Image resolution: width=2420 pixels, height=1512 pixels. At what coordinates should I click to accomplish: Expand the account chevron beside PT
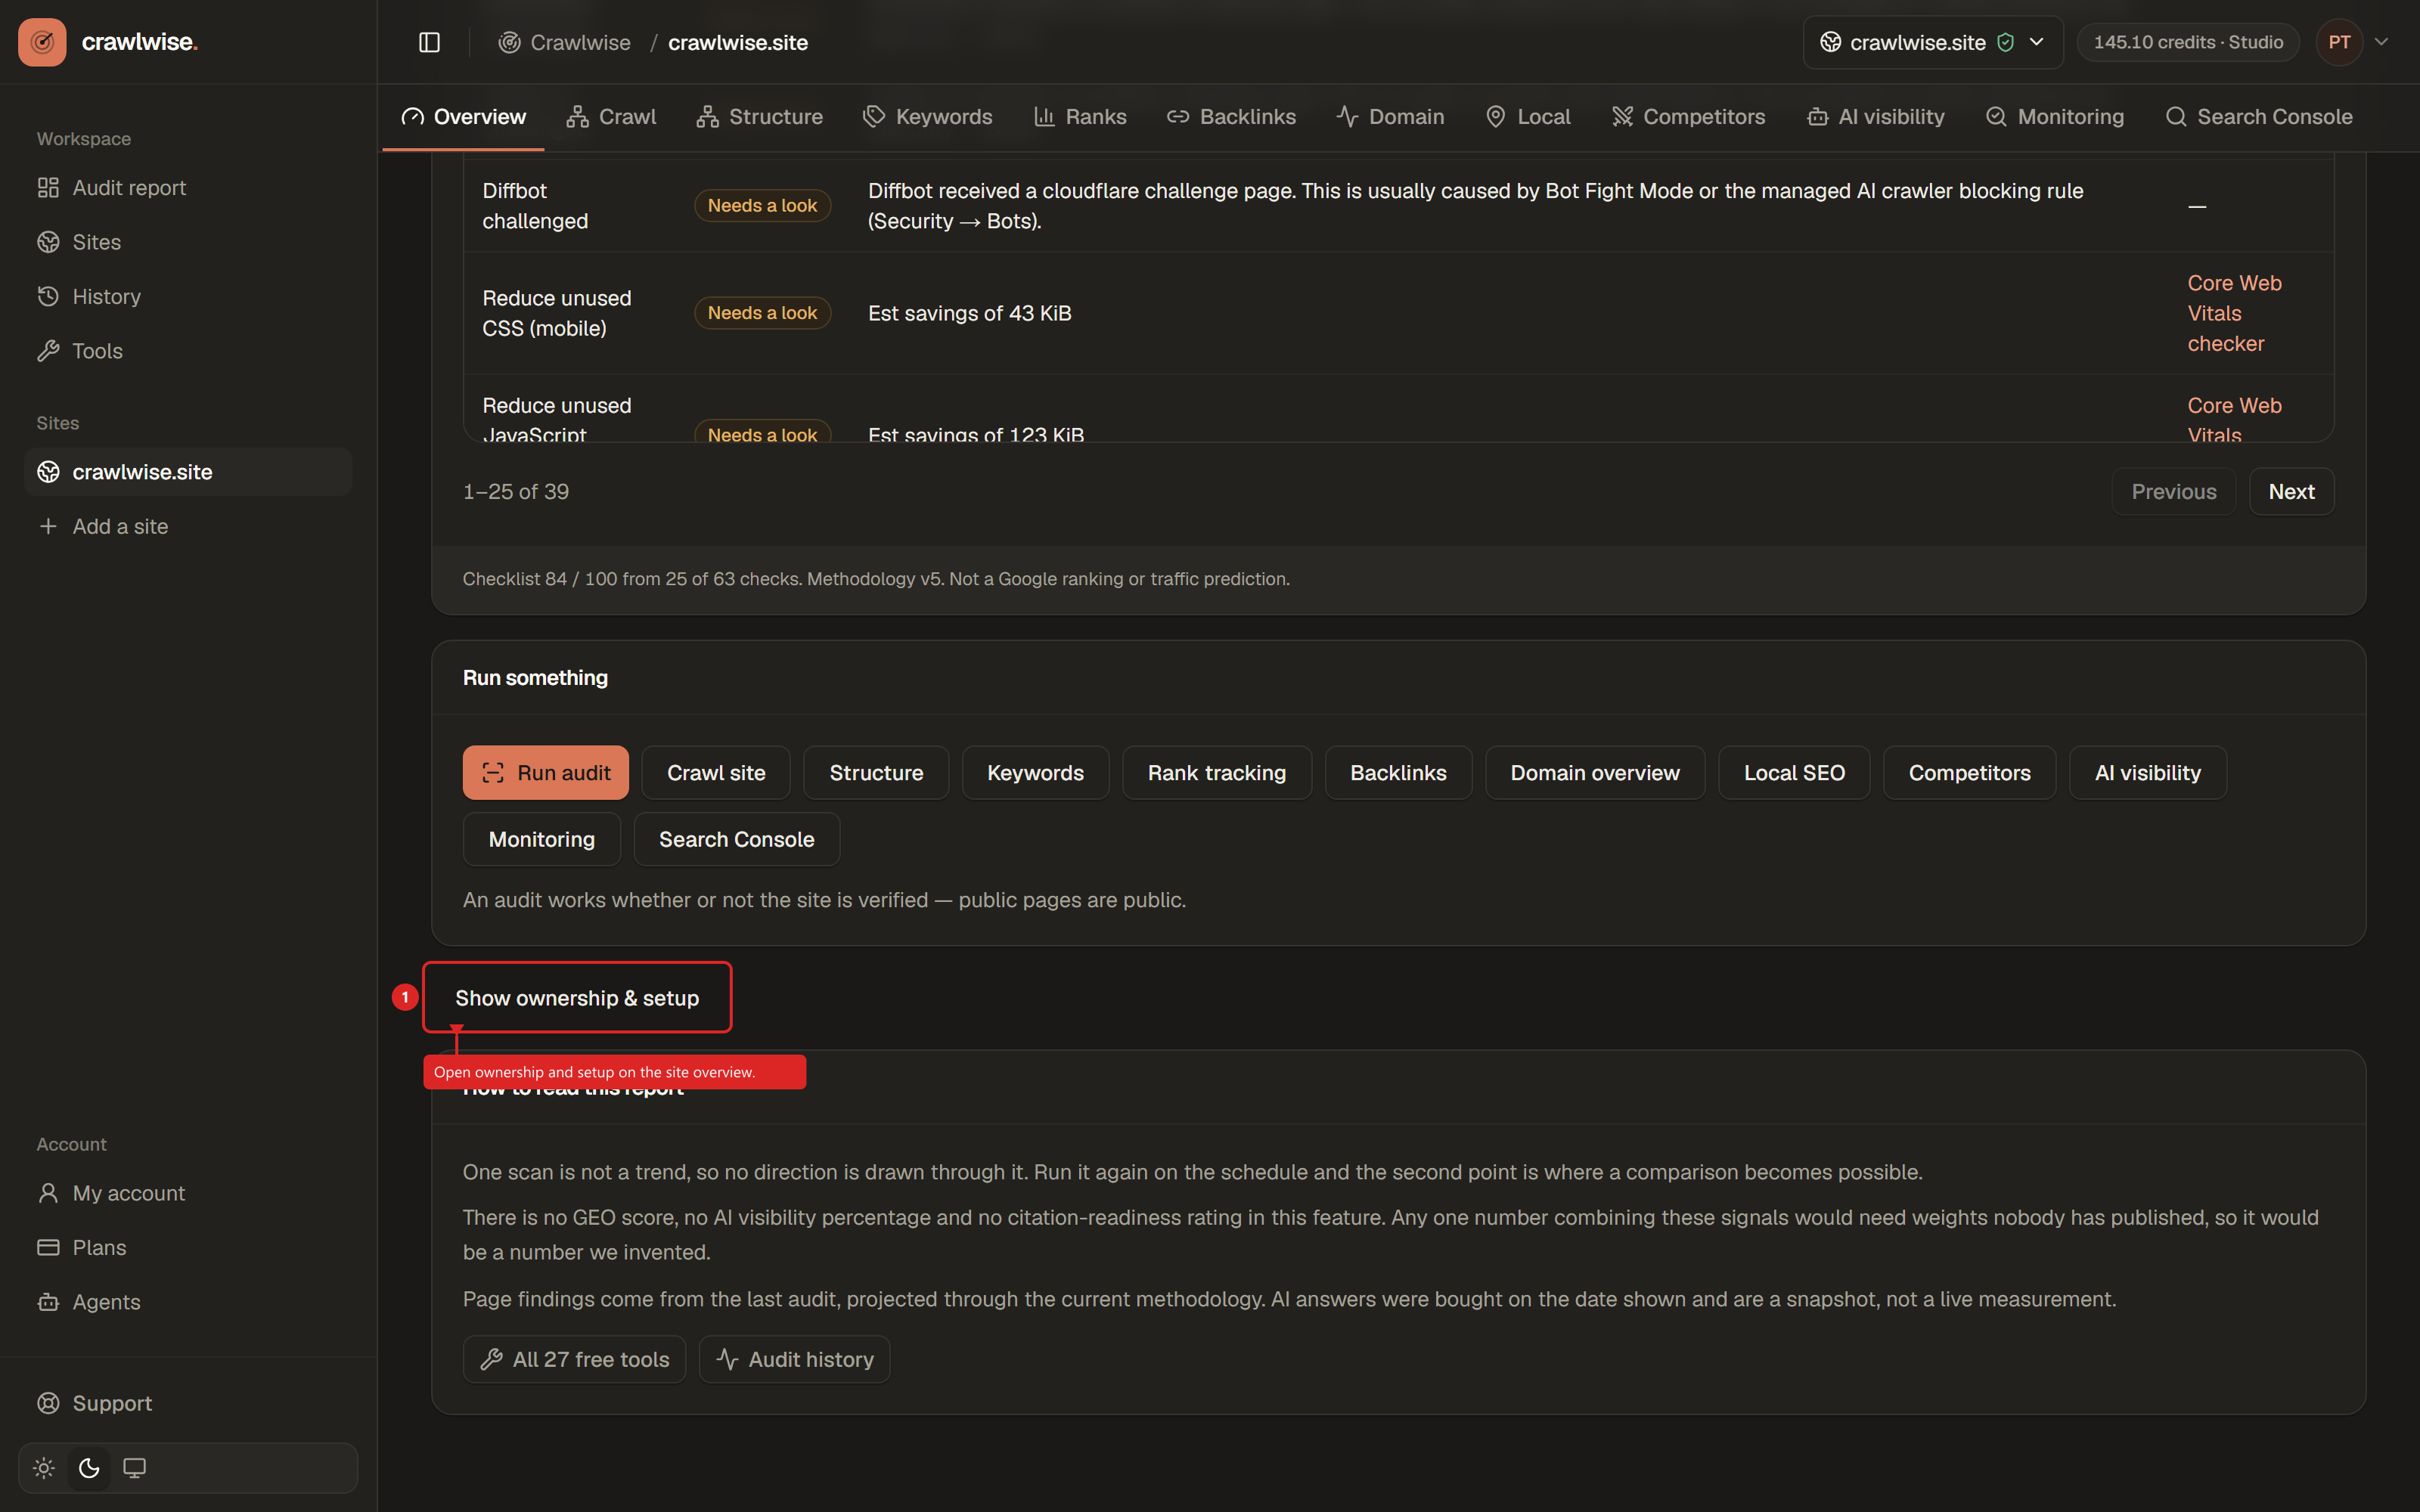(2382, 42)
